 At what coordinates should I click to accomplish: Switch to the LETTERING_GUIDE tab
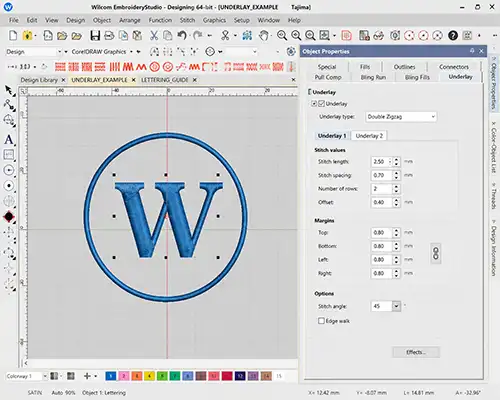[x=165, y=80]
